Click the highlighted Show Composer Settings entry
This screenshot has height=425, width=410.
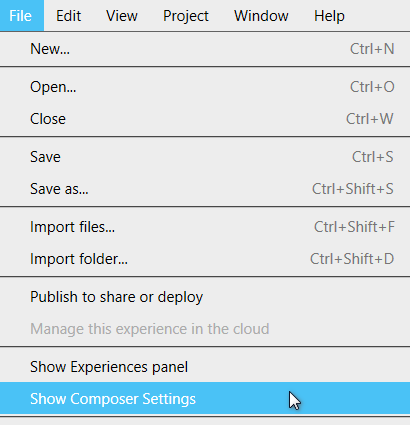coord(205,398)
